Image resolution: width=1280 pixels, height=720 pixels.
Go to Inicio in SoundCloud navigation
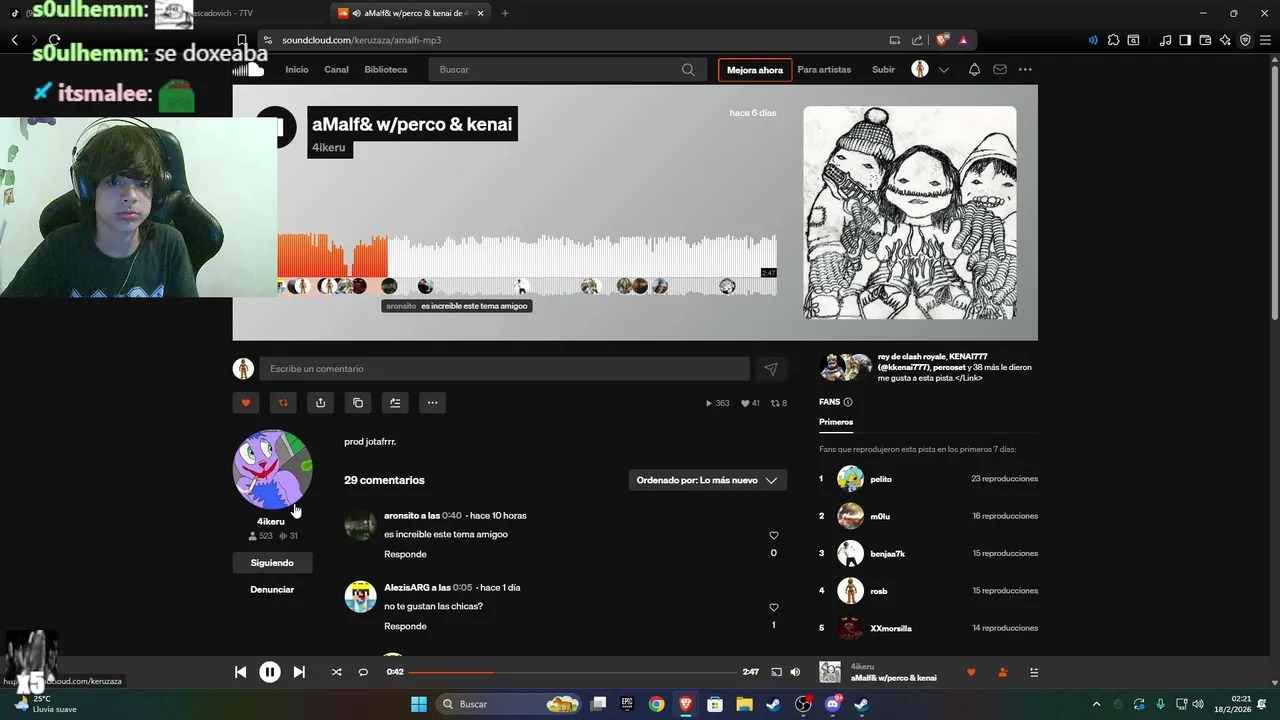point(297,70)
